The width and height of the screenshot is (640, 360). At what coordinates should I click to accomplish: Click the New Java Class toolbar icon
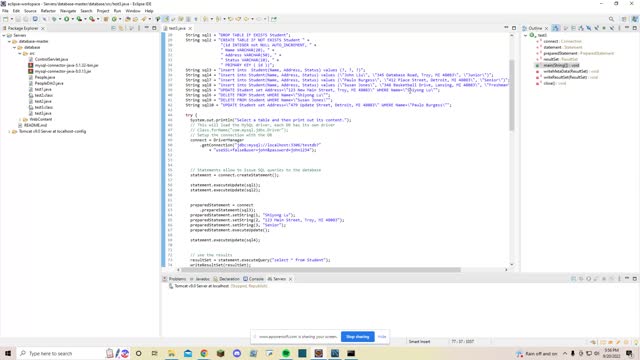pyautogui.click(x=114, y=19)
